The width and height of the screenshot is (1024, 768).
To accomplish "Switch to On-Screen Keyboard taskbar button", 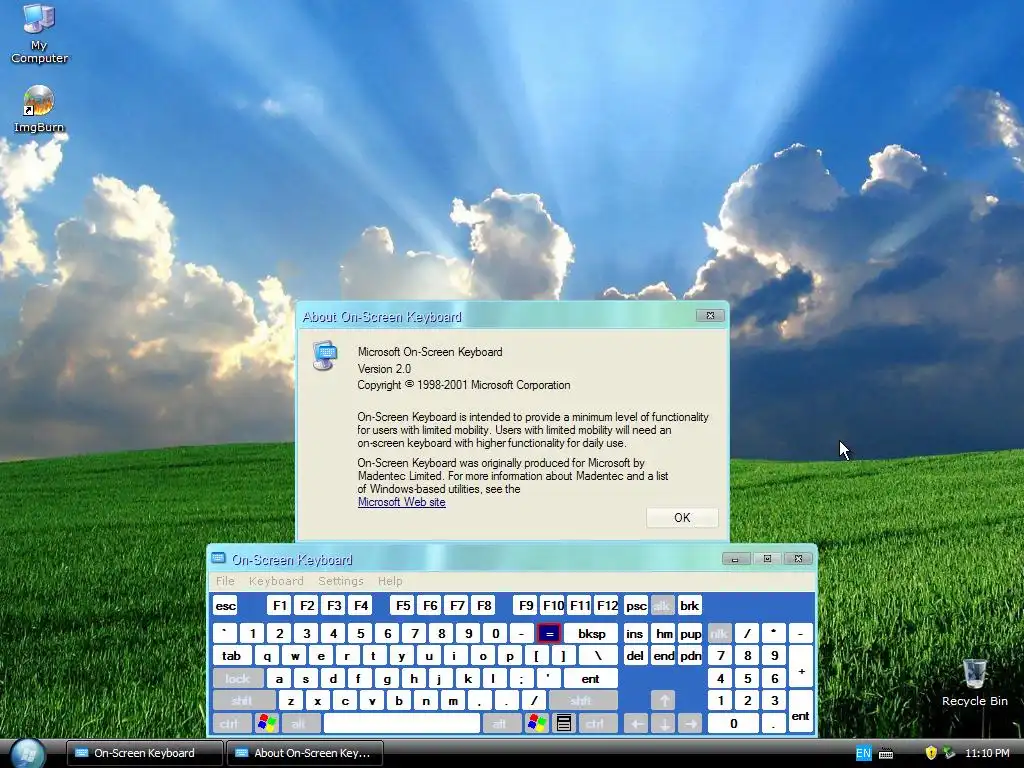I will [144, 753].
